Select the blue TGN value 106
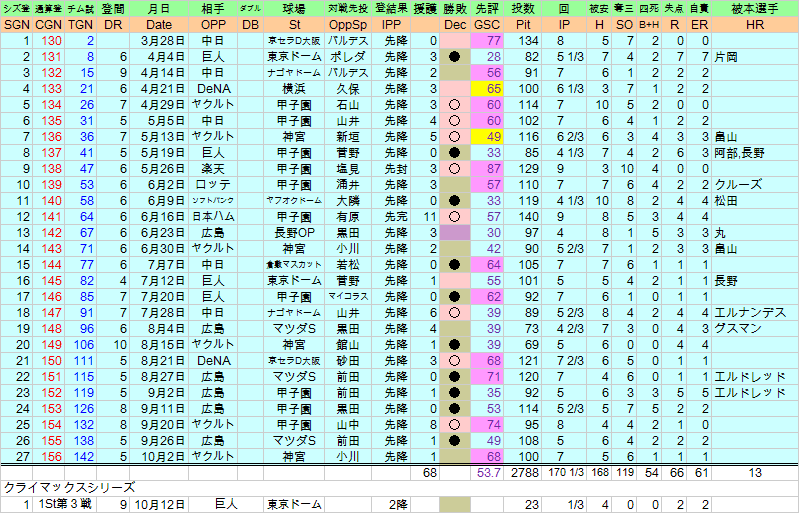Viewport: 799px width, 513px height. point(80,344)
